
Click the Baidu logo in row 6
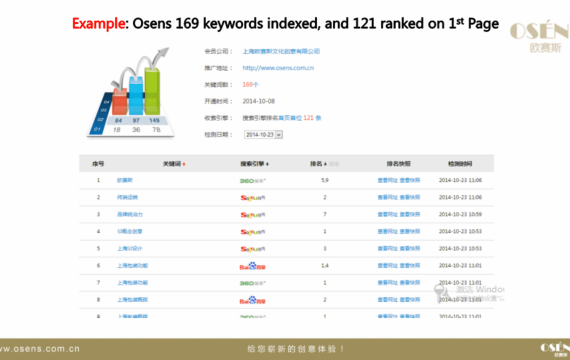pos(253,266)
